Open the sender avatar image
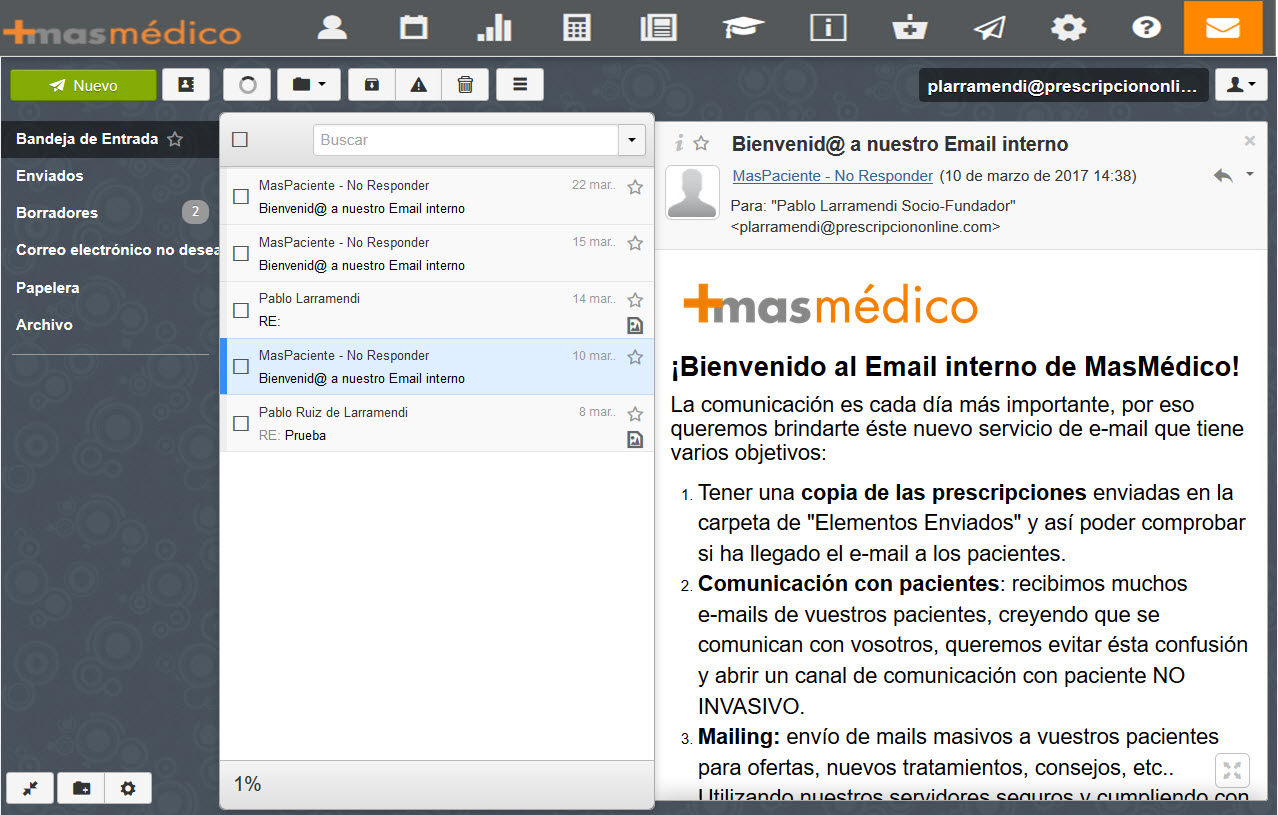 click(x=692, y=192)
